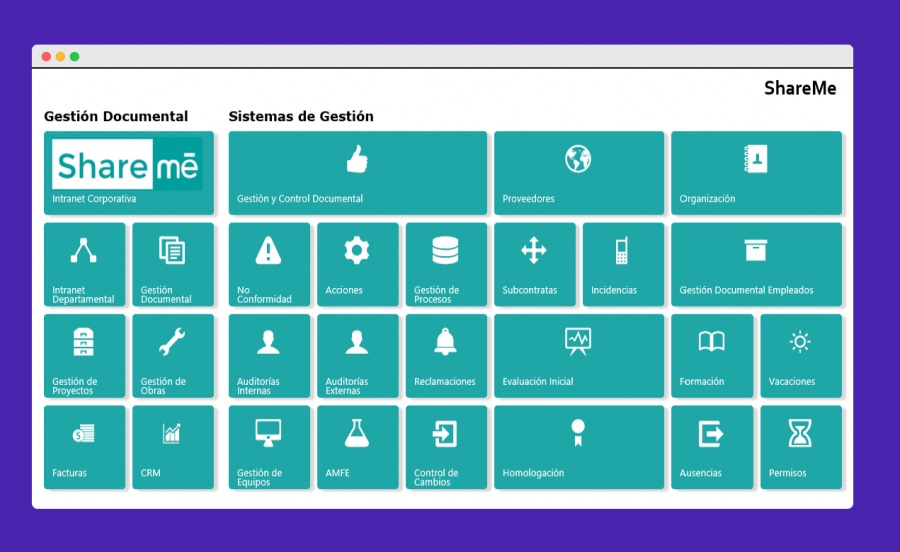The width and height of the screenshot is (900, 552).
Task: Click the green maximize window dot
Action: click(x=75, y=57)
